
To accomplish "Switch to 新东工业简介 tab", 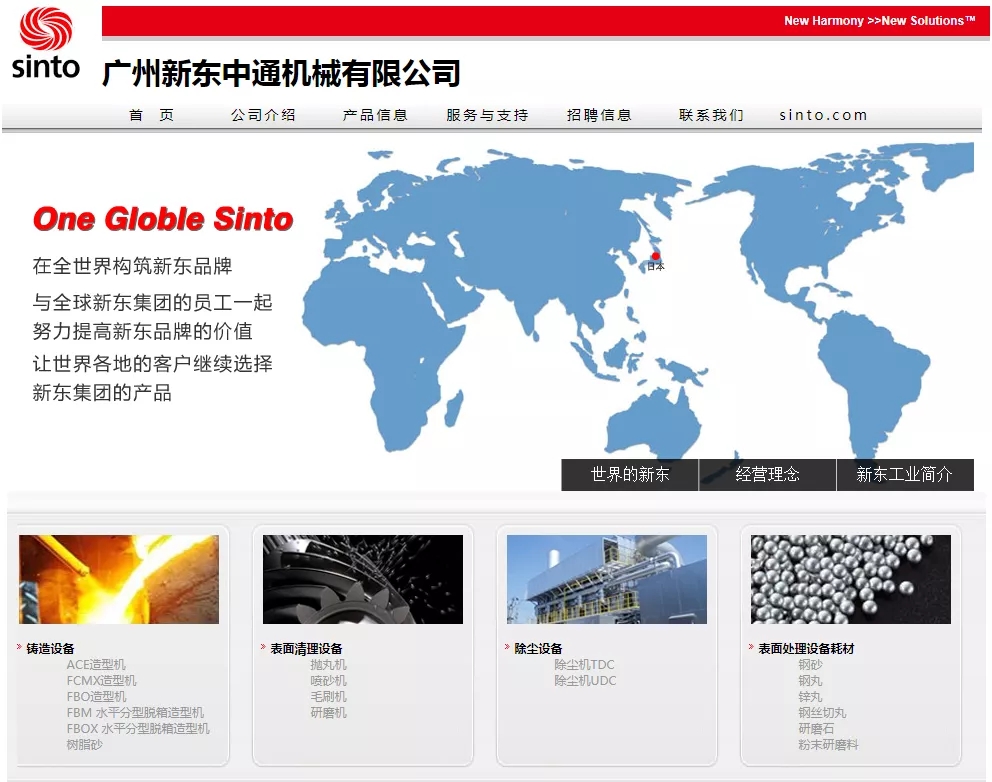I will click(904, 475).
